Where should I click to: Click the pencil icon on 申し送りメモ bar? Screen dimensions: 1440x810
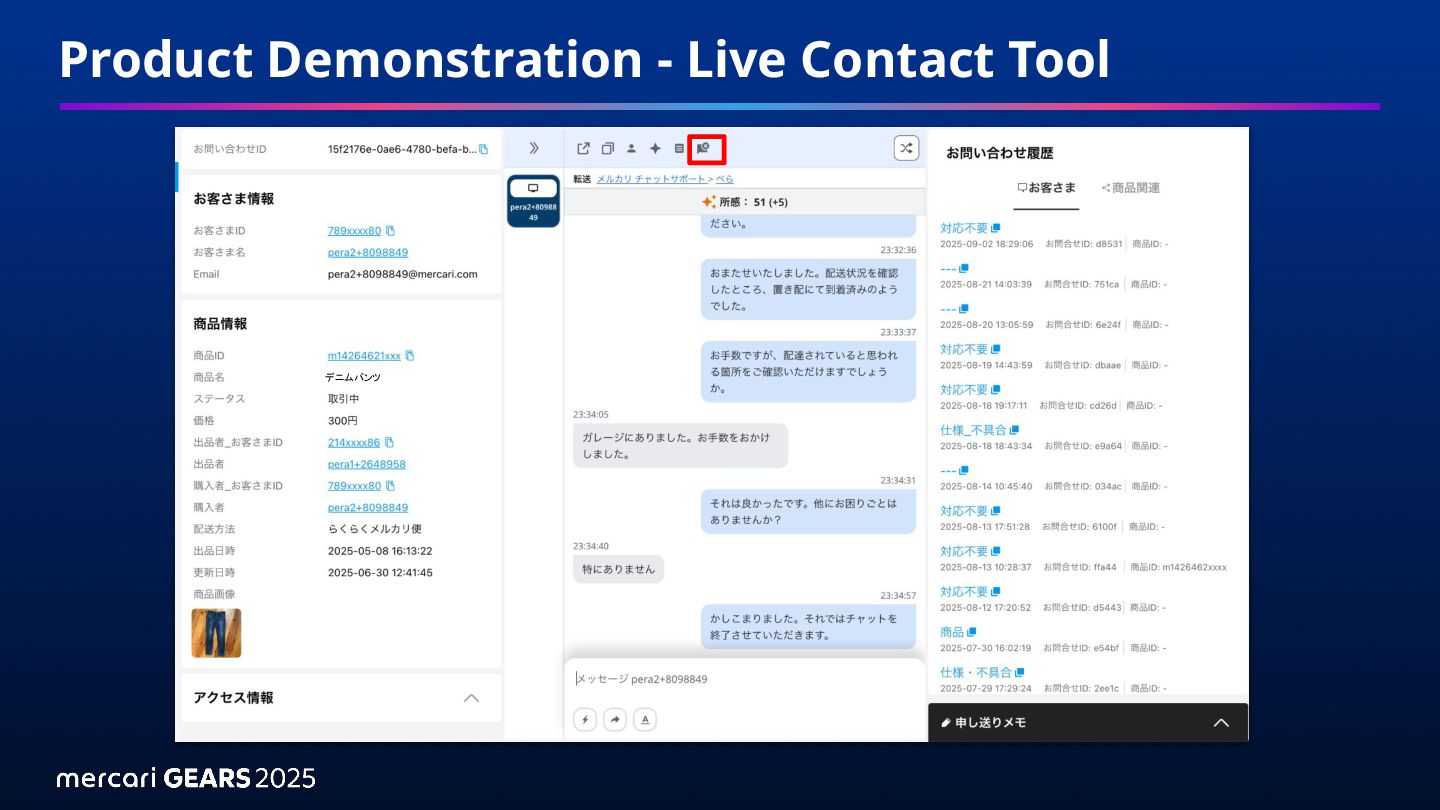946,722
